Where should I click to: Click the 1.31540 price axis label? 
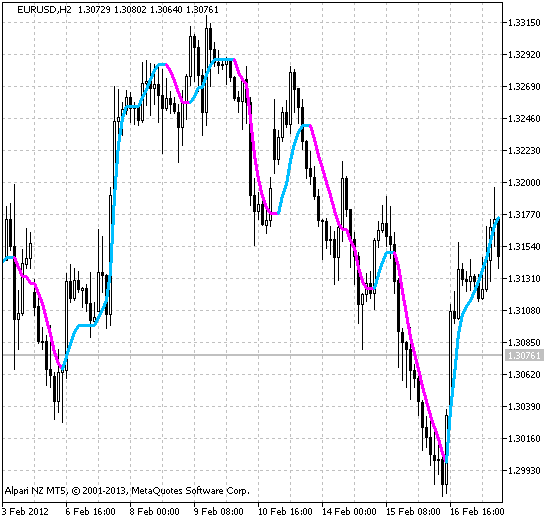click(524, 246)
